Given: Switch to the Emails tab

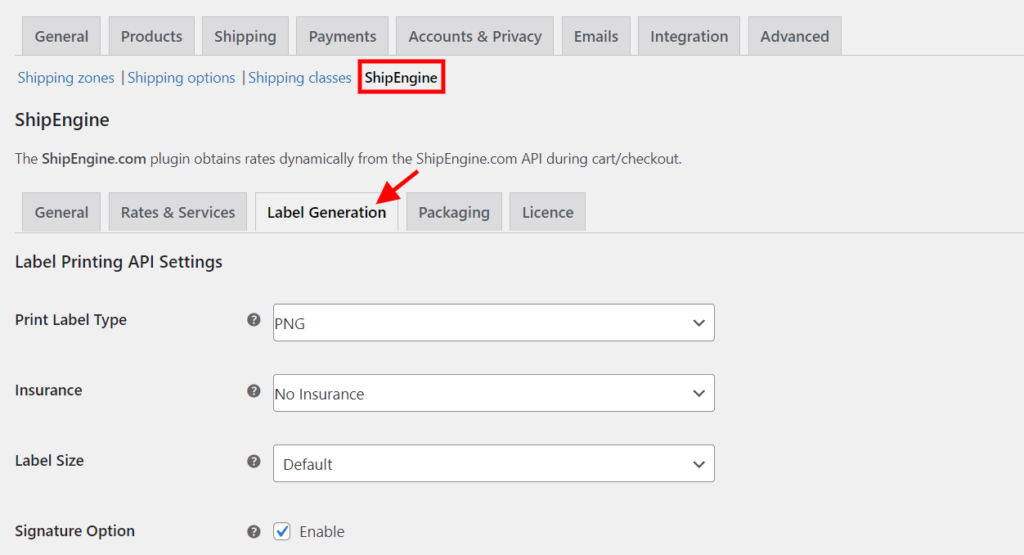Looking at the screenshot, I should (x=596, y=36).
